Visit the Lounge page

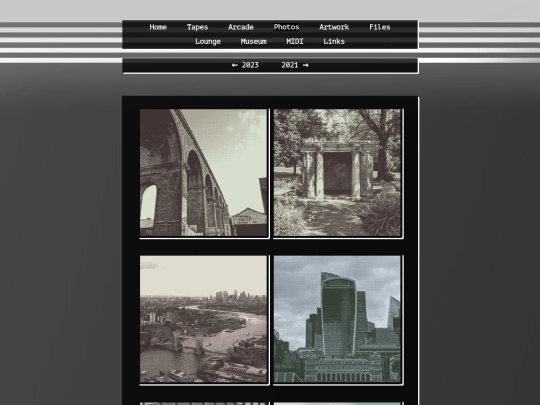point(208,42)
